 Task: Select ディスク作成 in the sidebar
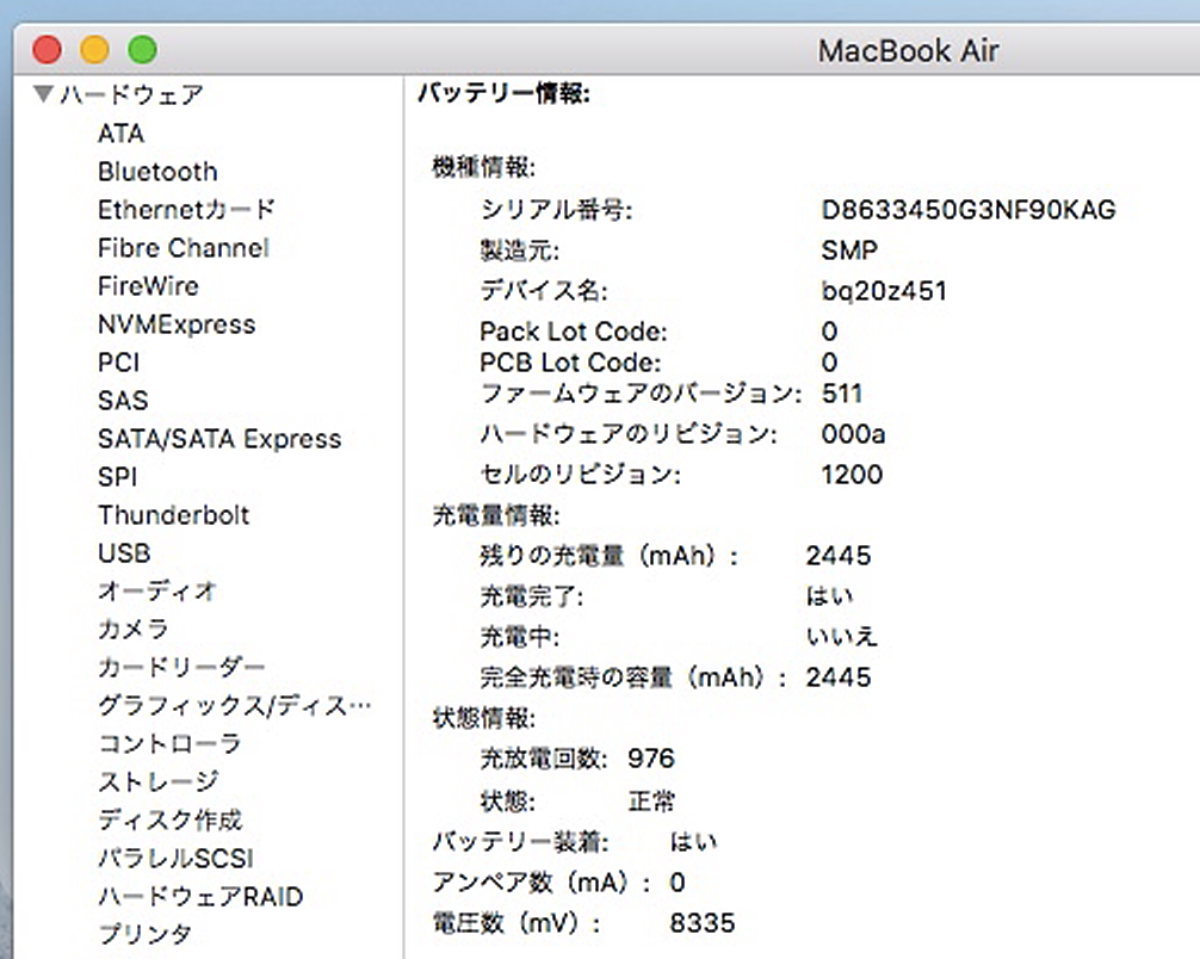170,820
